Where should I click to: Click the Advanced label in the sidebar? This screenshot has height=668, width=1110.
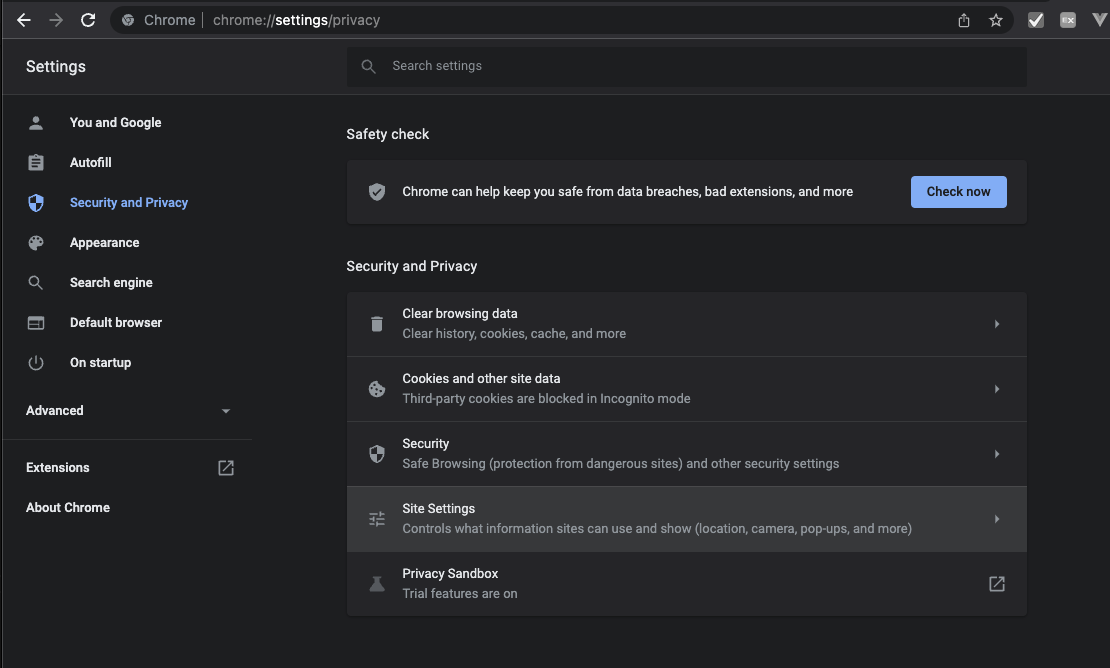(x=55, y=411)
